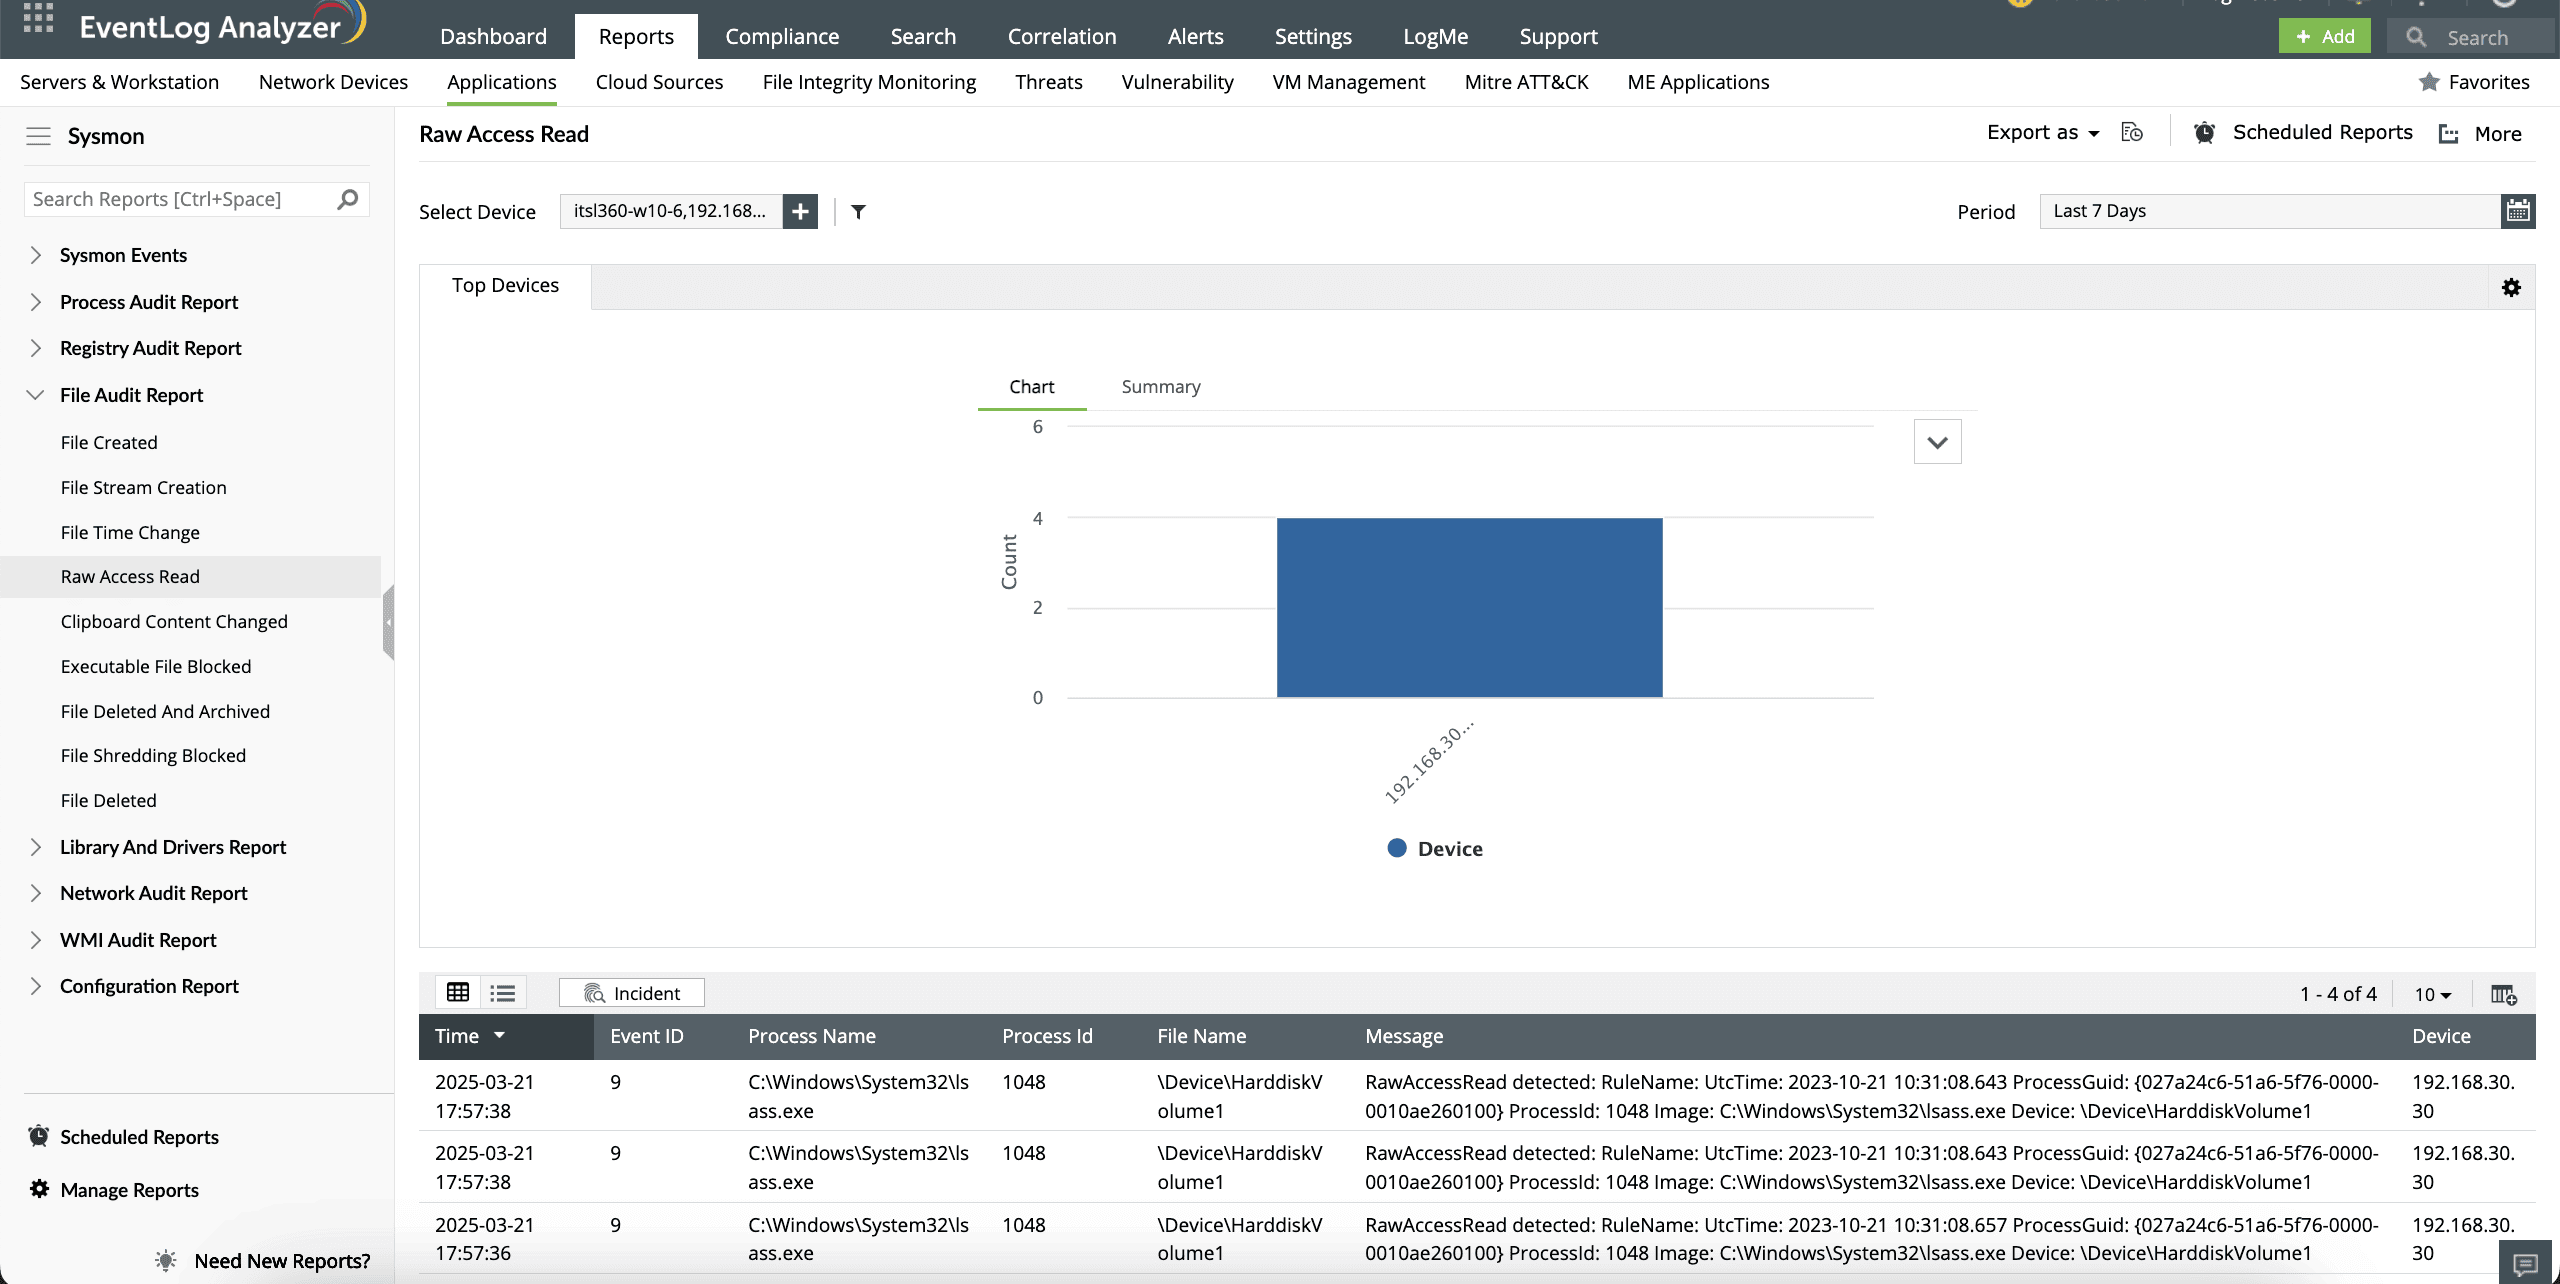Open the calendar picker next to Last 7 Days
2560x1284 pixels.
2518,211
